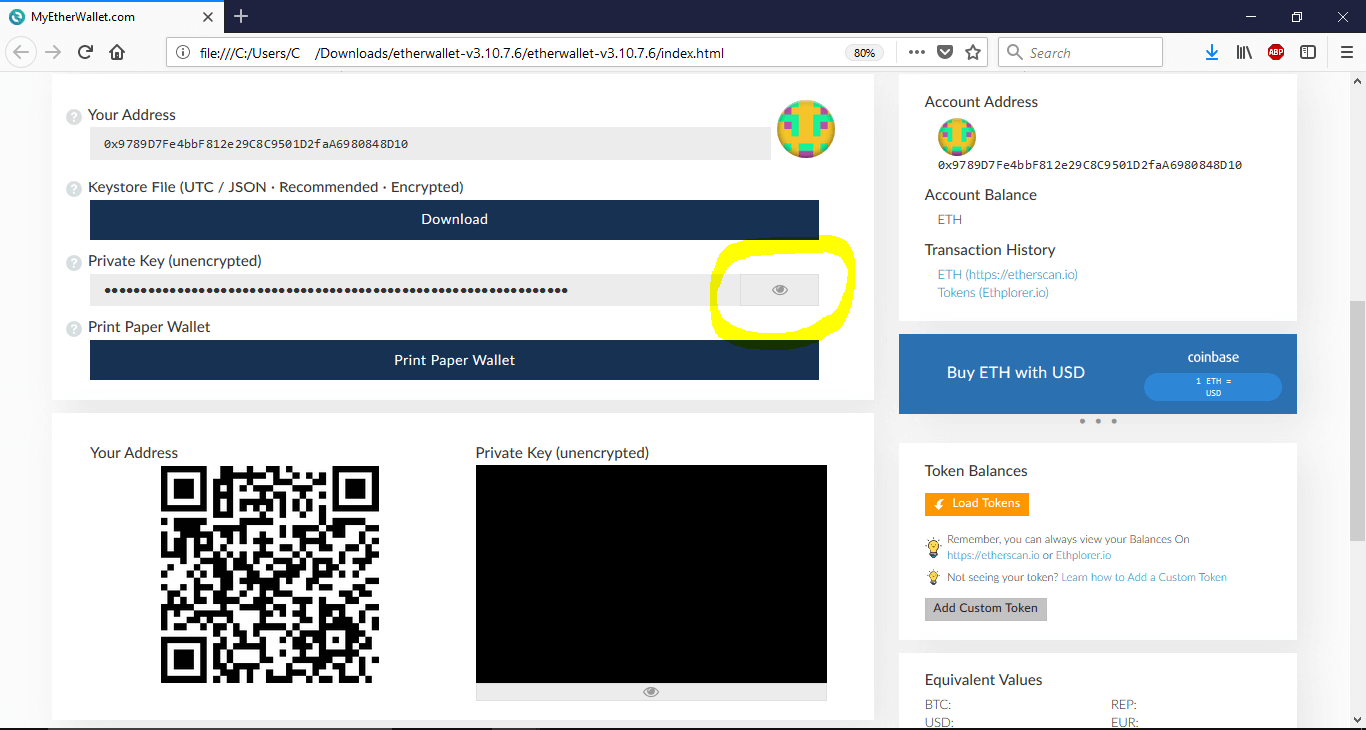Reveal private key with eye toggle
This screenshot has height=730, width=1366.
pos(780,290)
